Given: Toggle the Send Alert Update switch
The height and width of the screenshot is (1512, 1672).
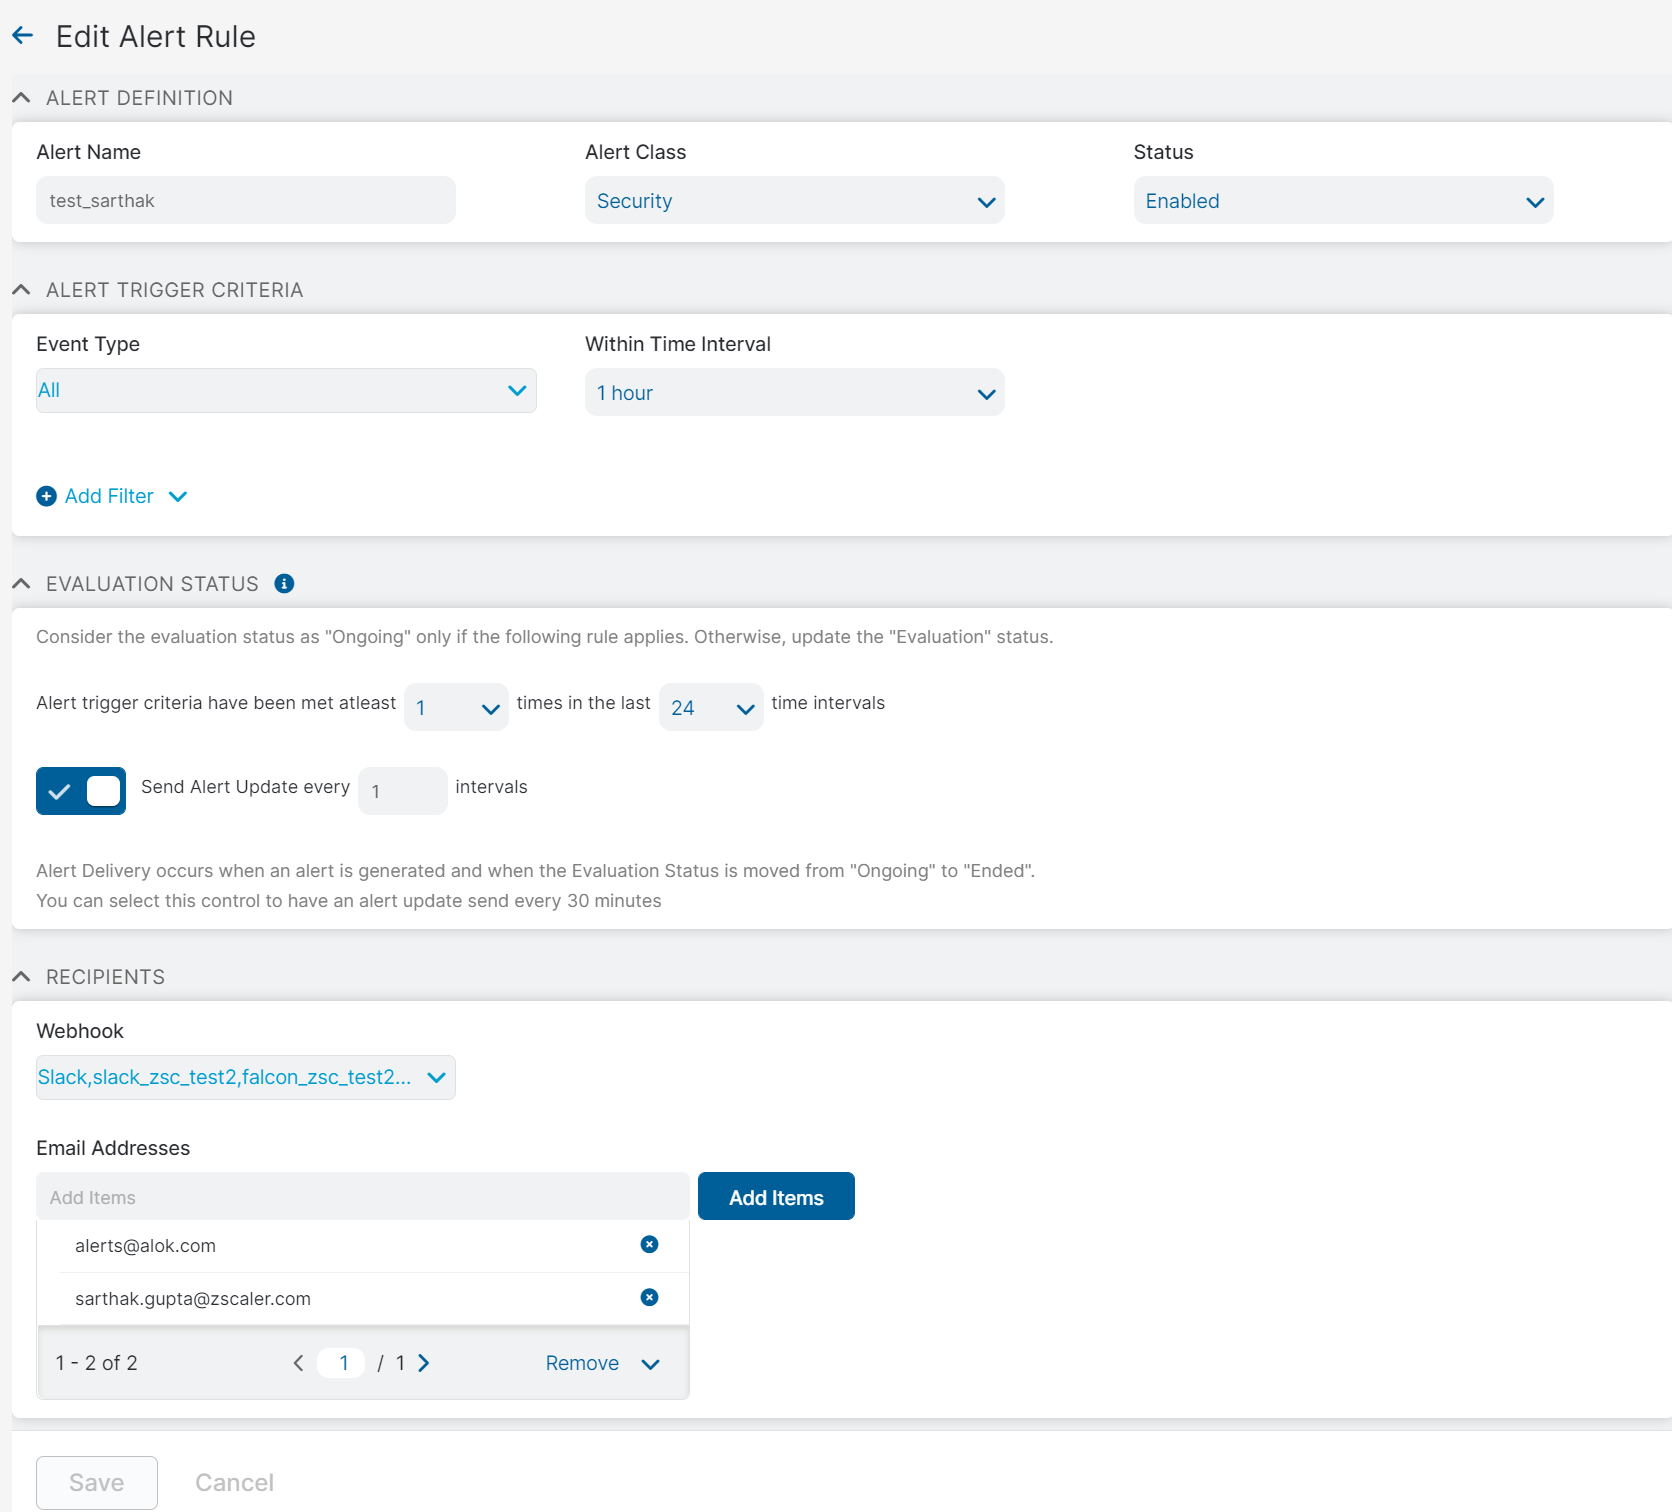Looking at the screenshot, I should (81, 791).
